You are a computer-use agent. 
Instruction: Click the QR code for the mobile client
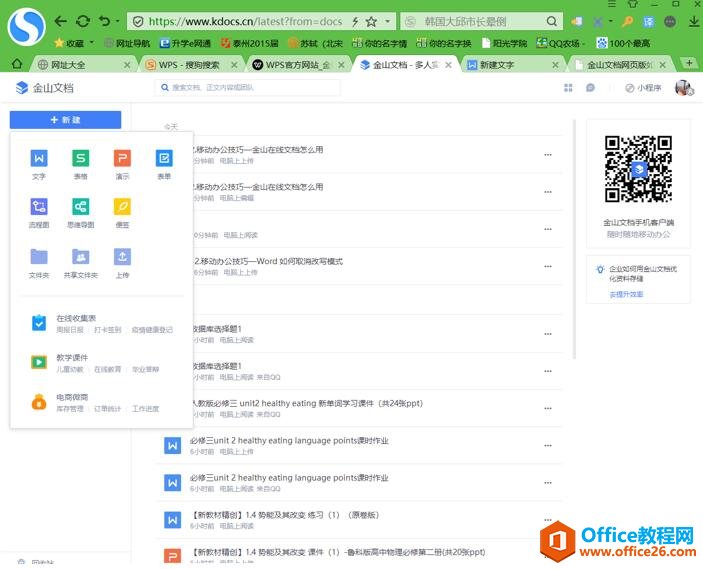[x=638, y=169]
